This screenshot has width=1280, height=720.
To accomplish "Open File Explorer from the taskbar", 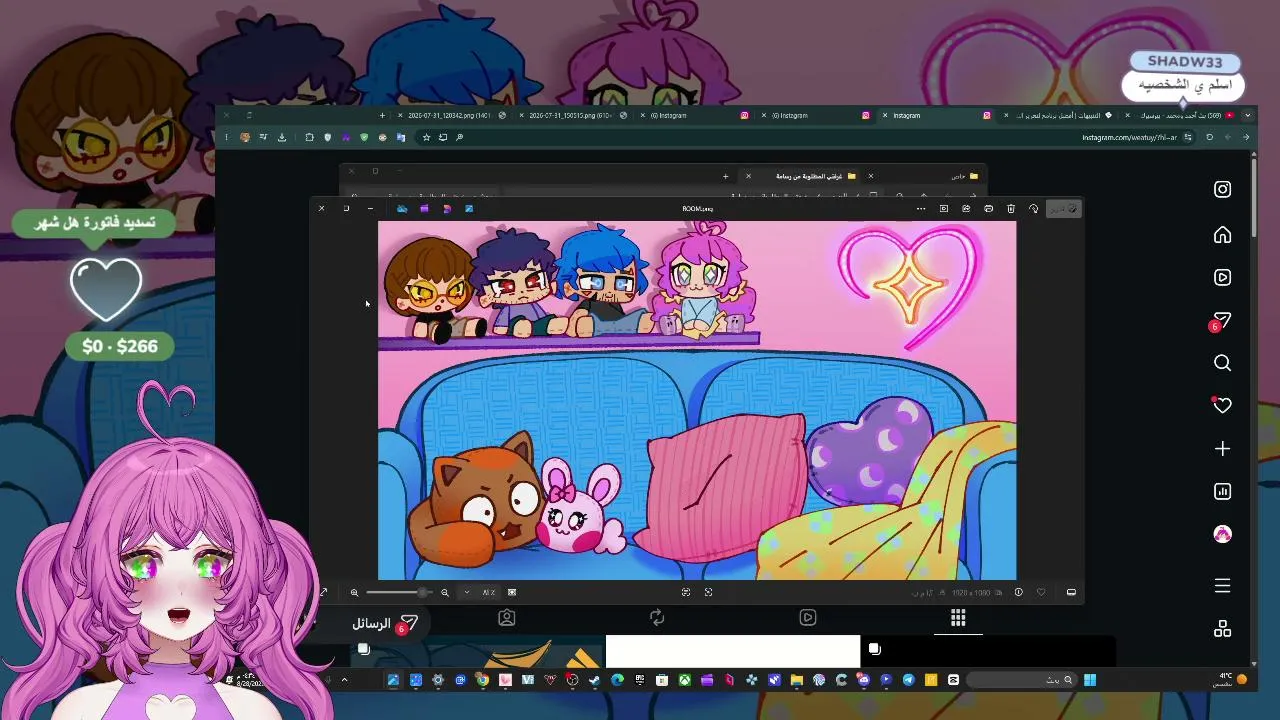I will [796, 680].
